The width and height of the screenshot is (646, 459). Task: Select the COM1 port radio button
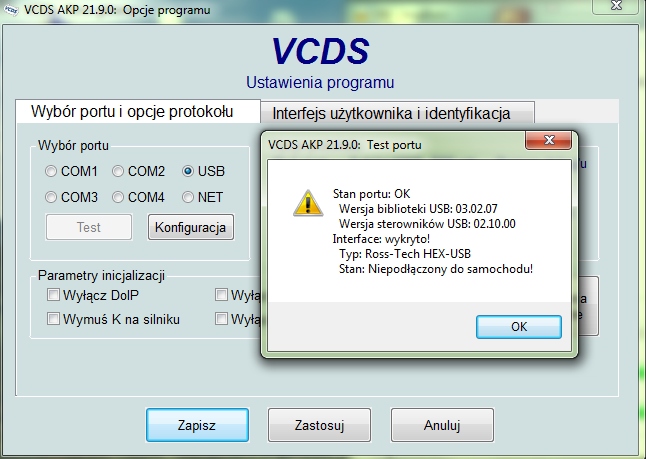click(x=51, y=171)
